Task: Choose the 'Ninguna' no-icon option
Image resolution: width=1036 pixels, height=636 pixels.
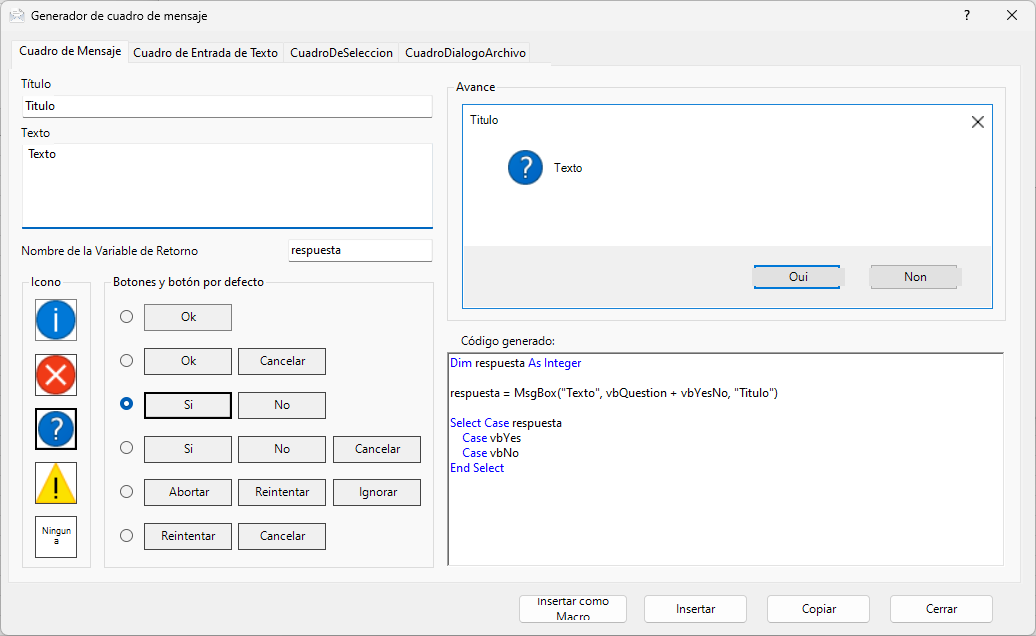Action: [x=56, y=536]
